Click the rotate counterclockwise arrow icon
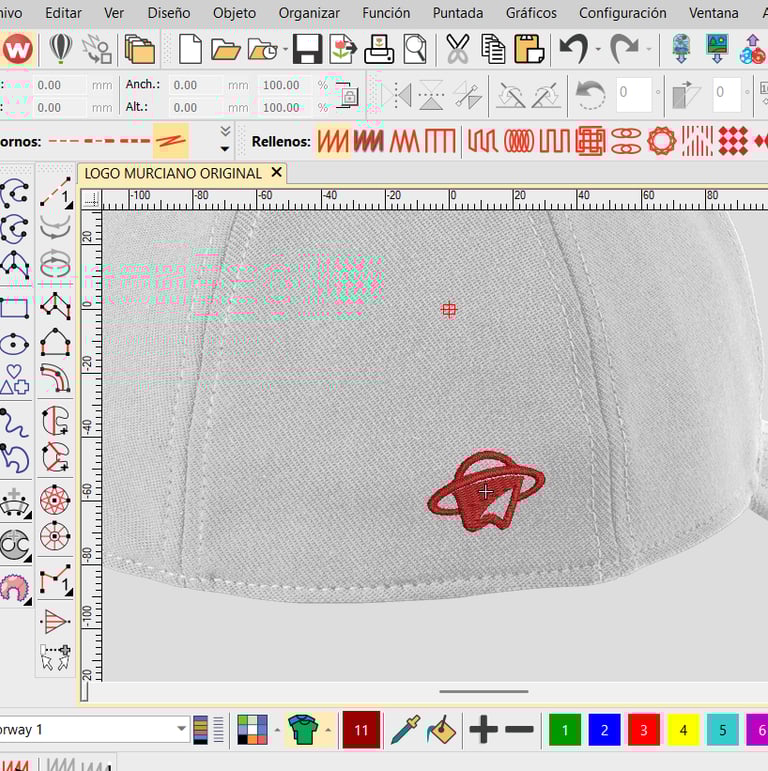Viewport: 768px width, 771px height. [x=591, y=95]
